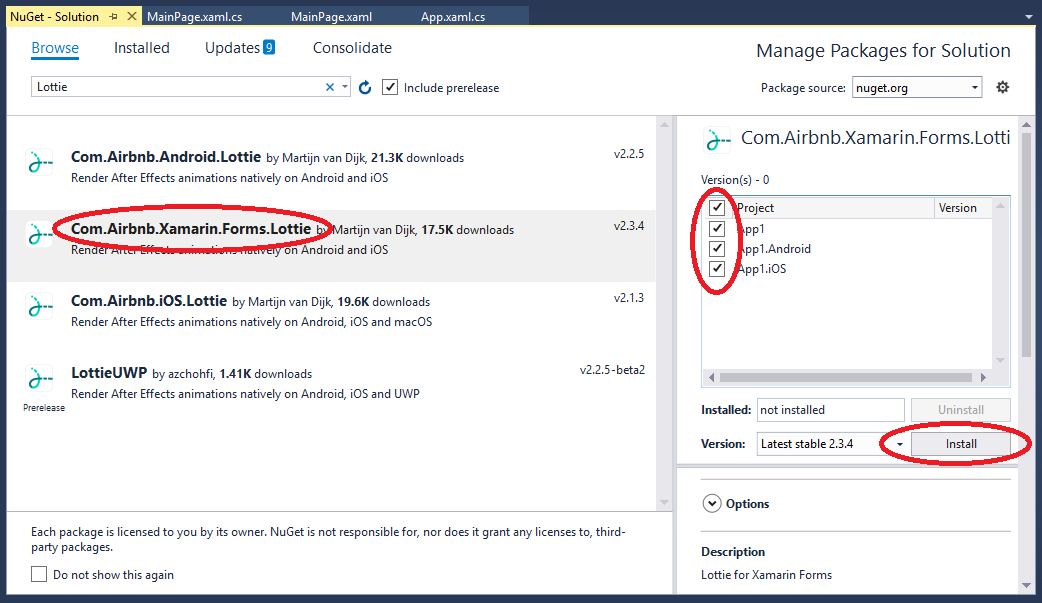Image resolution: width=1042 pixels, height=603 pixels.
Task: Click Version column header
Action: (963, 207)
